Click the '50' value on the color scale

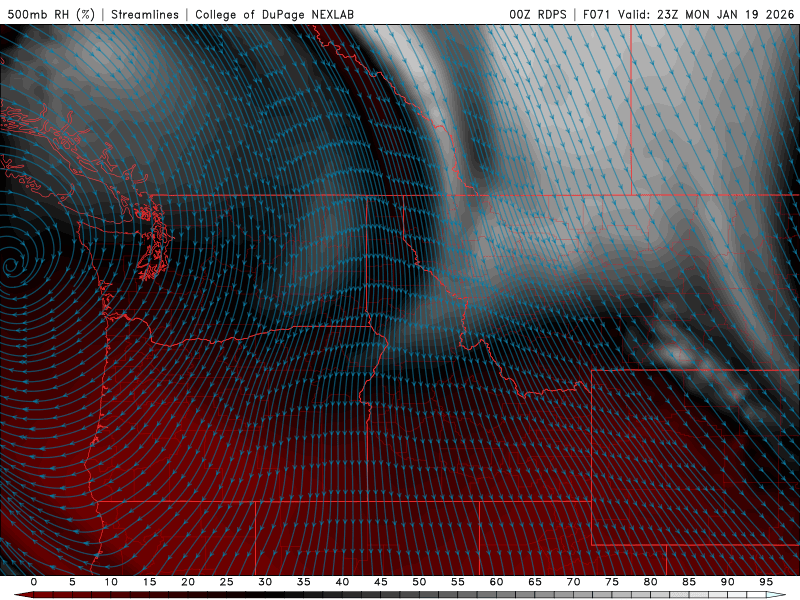point(419,582)
